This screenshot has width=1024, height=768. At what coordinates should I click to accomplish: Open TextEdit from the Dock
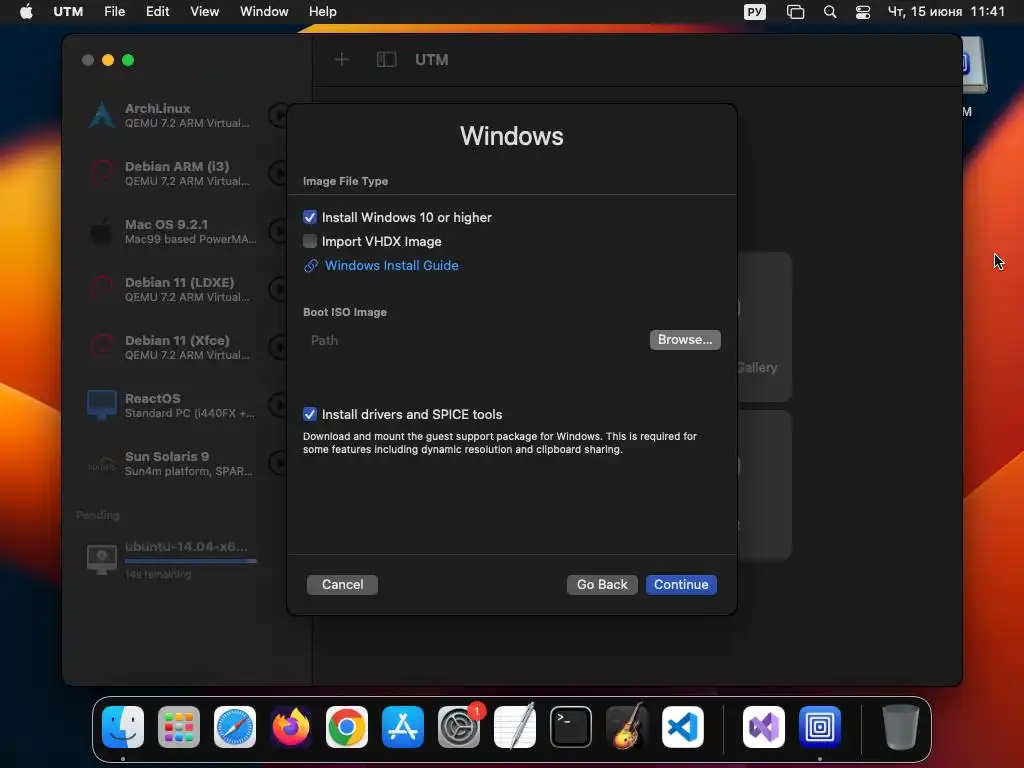[x=515, y=727]
